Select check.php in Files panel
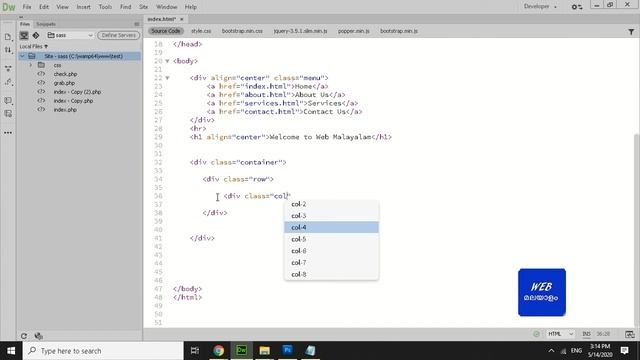 [x=65, y=74]
